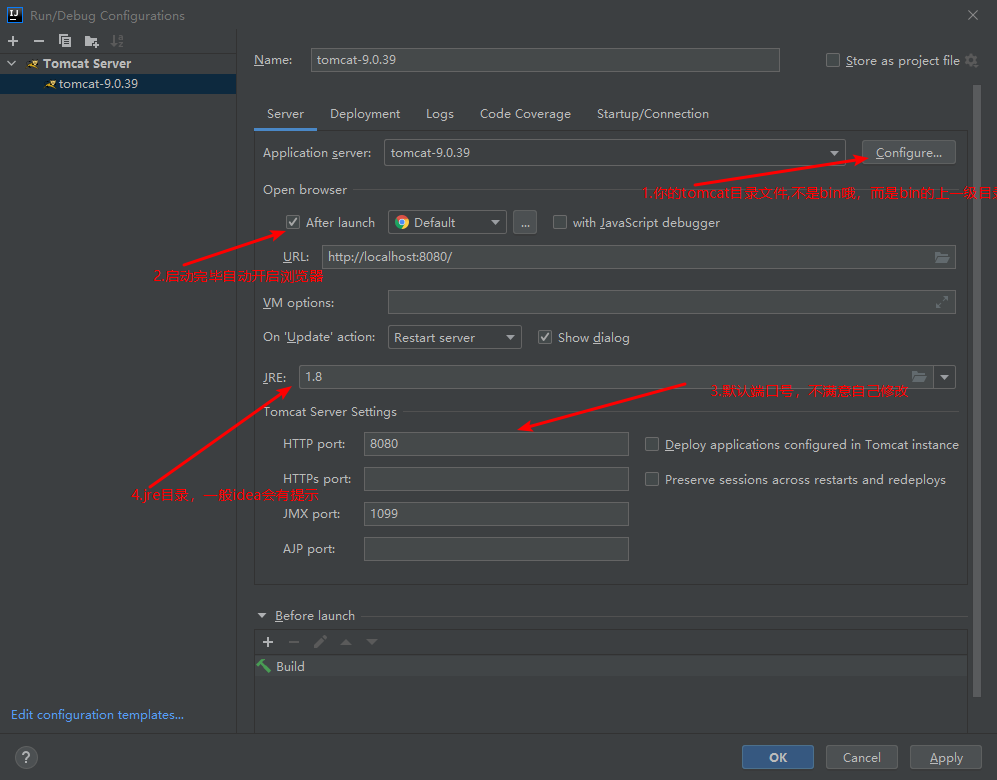Confirm with the OK button

click(x=778, y=757)
